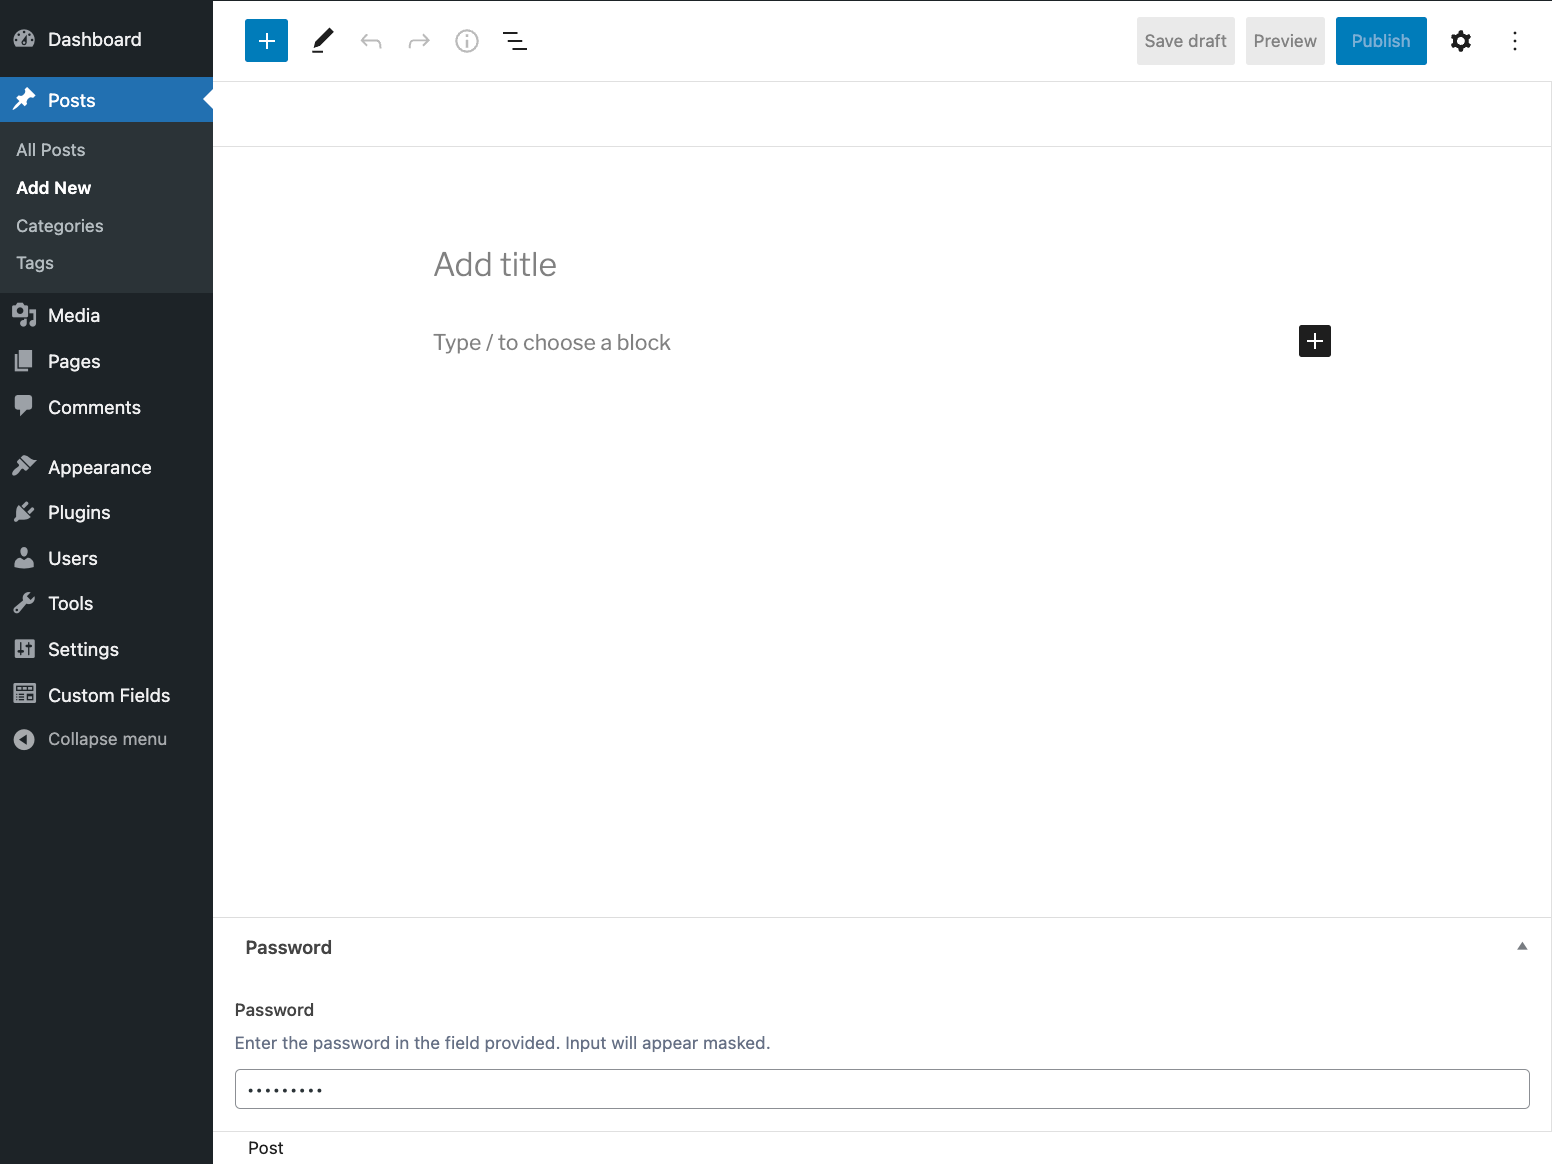1552x1164 pixels.
Task: Preview the post
Action: click(x=1284, y=40)
